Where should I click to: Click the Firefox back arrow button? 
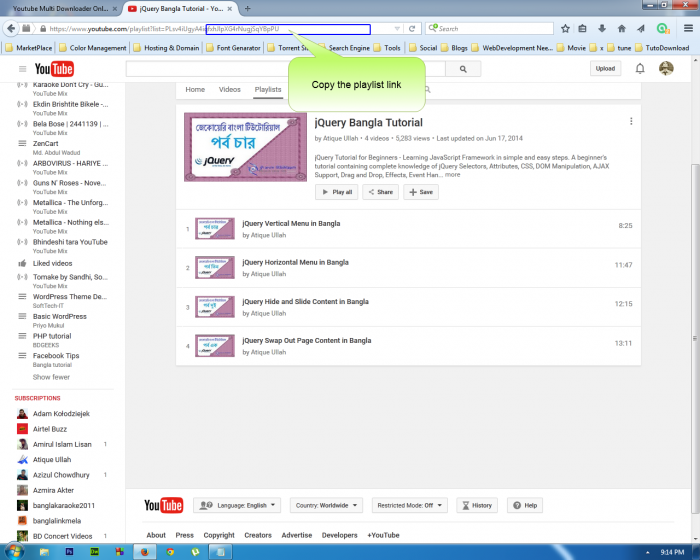click(11, 29)
